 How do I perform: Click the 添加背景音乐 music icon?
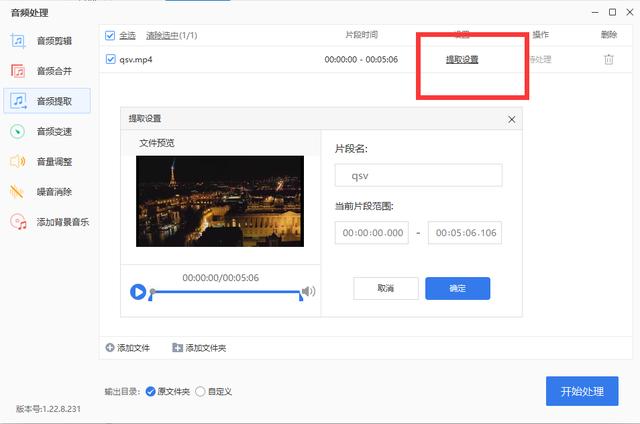(x=18, y=222)
